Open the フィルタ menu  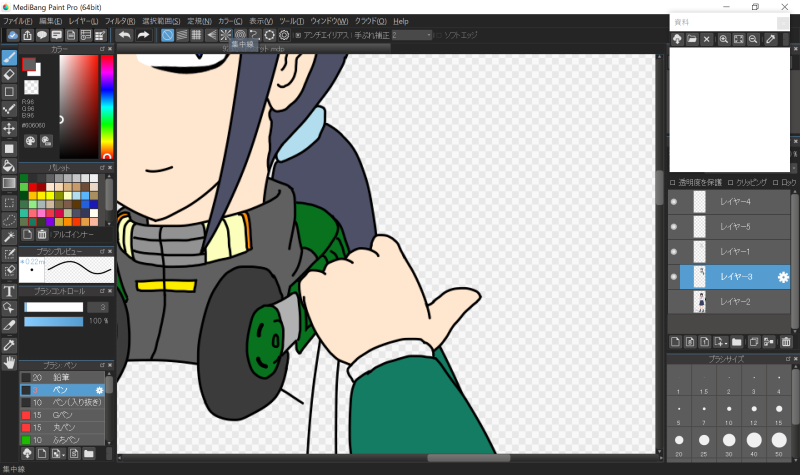click(119, 21)
